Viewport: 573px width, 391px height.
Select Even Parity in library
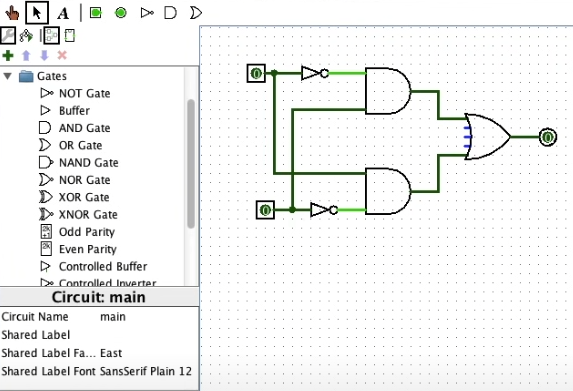[78, 249]
